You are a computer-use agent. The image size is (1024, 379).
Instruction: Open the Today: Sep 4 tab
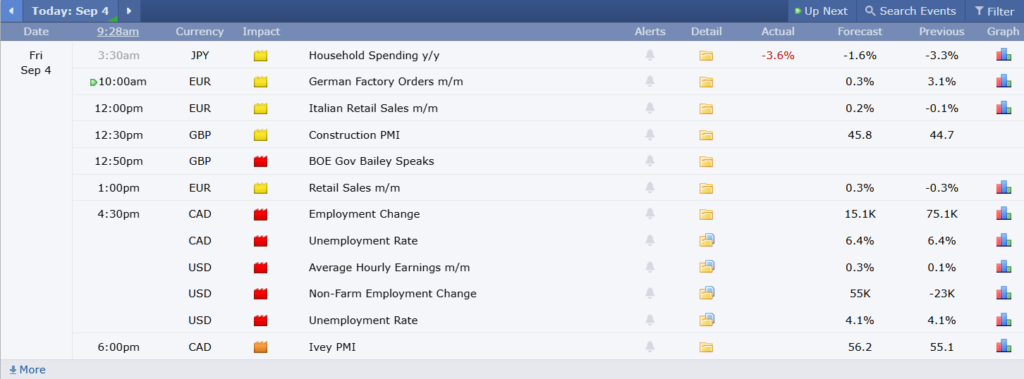(x=70, y=11)
